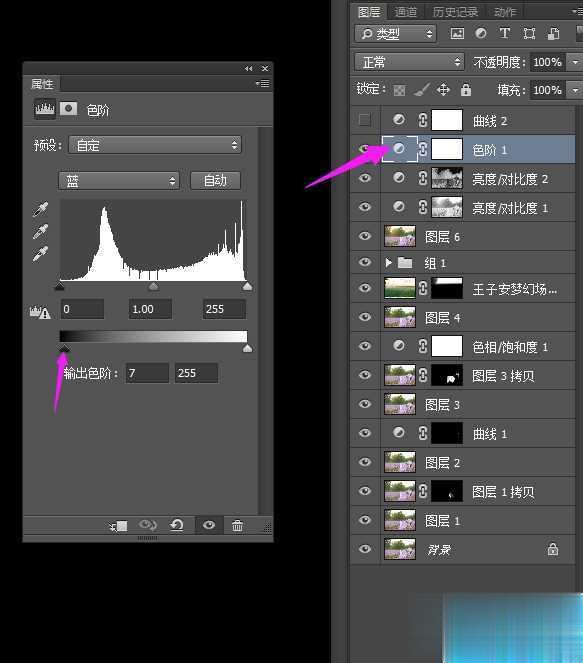Toggle visibility of 图层 6
This screenshot has height=663, width=583.
[364, 236]
